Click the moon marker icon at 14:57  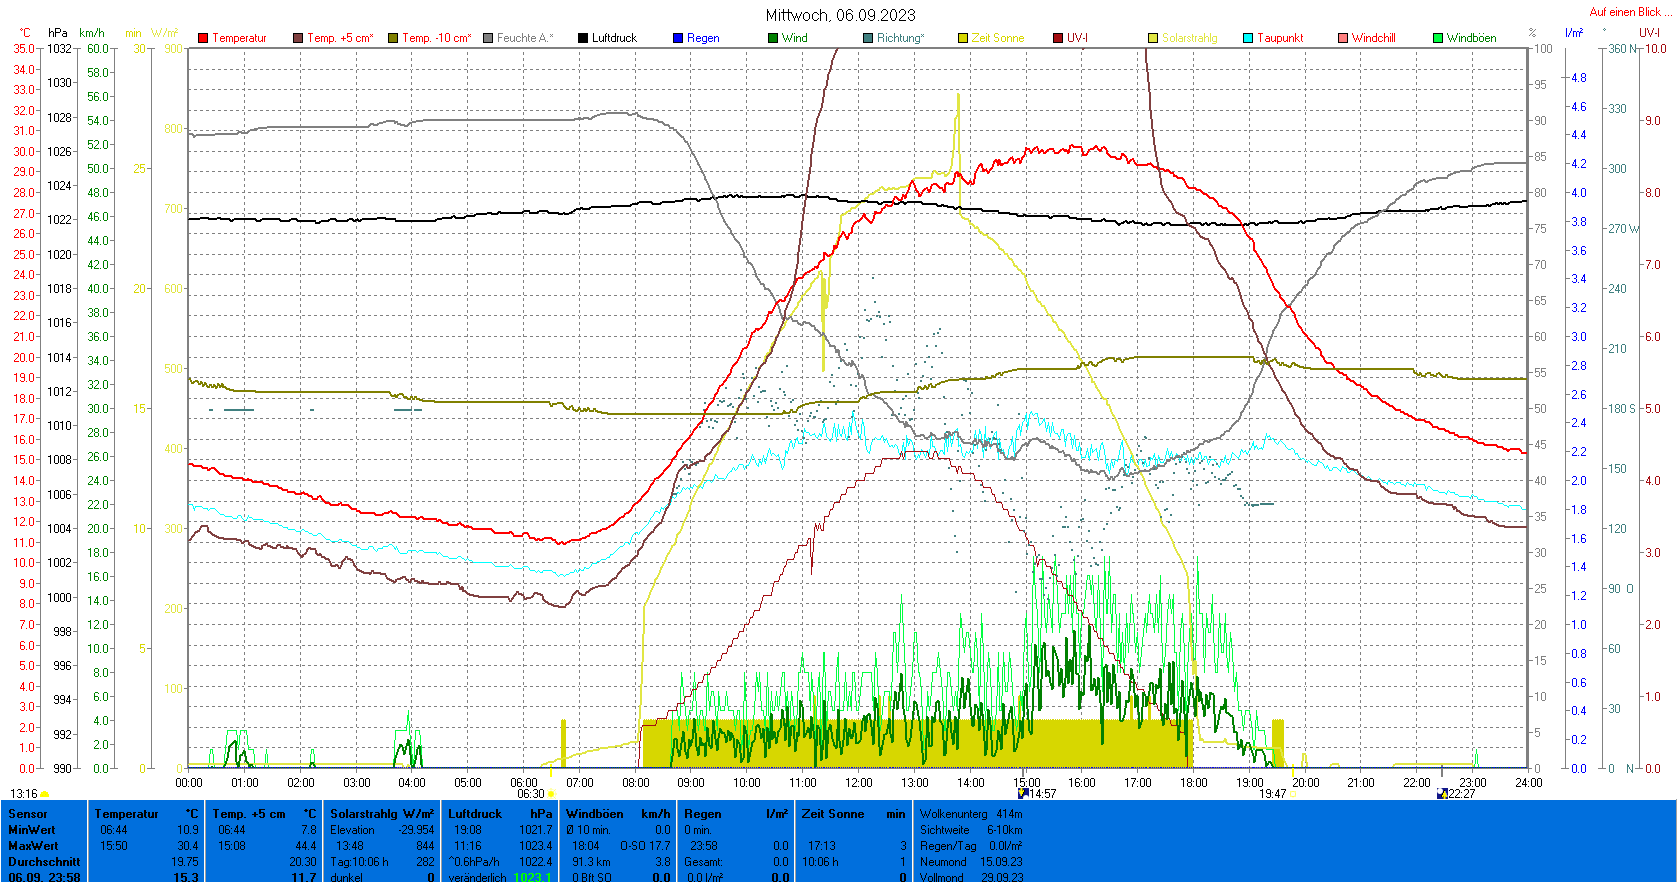click(x=1022, y=793)
